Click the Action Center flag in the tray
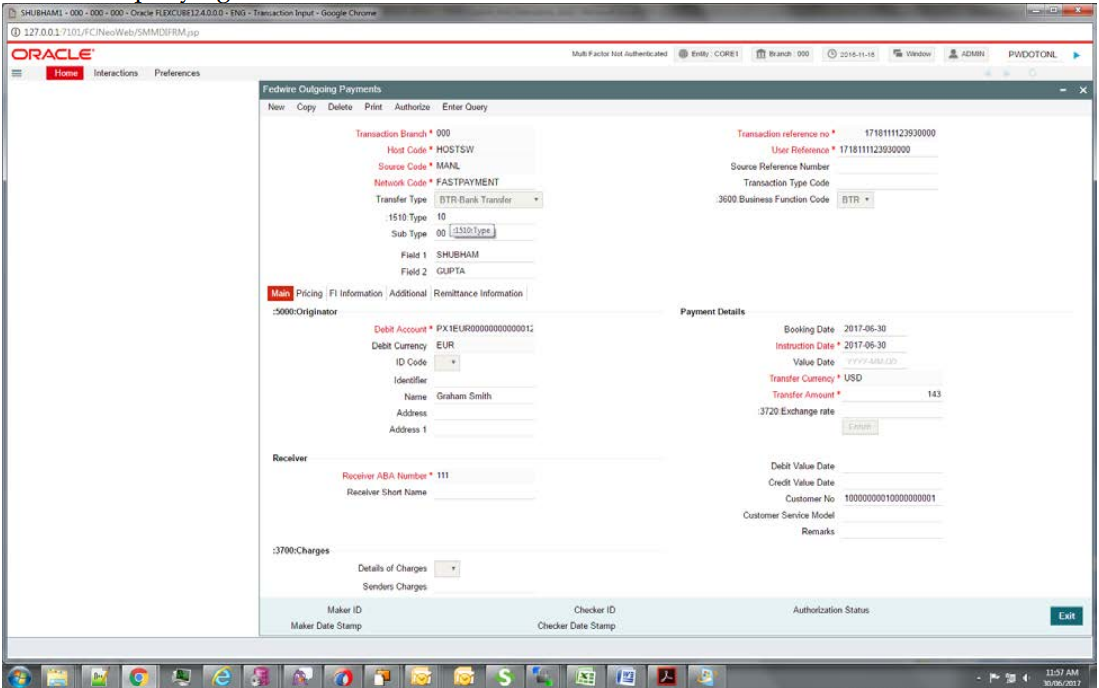Screen dimensions: 1099x688 point(994,677)
